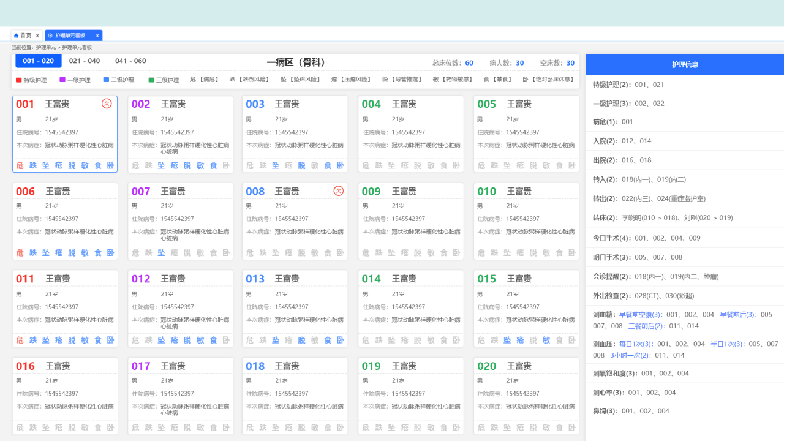Click the 外出检查(2) row
This screenshot has height=442, width=785.
pos(685,296)
